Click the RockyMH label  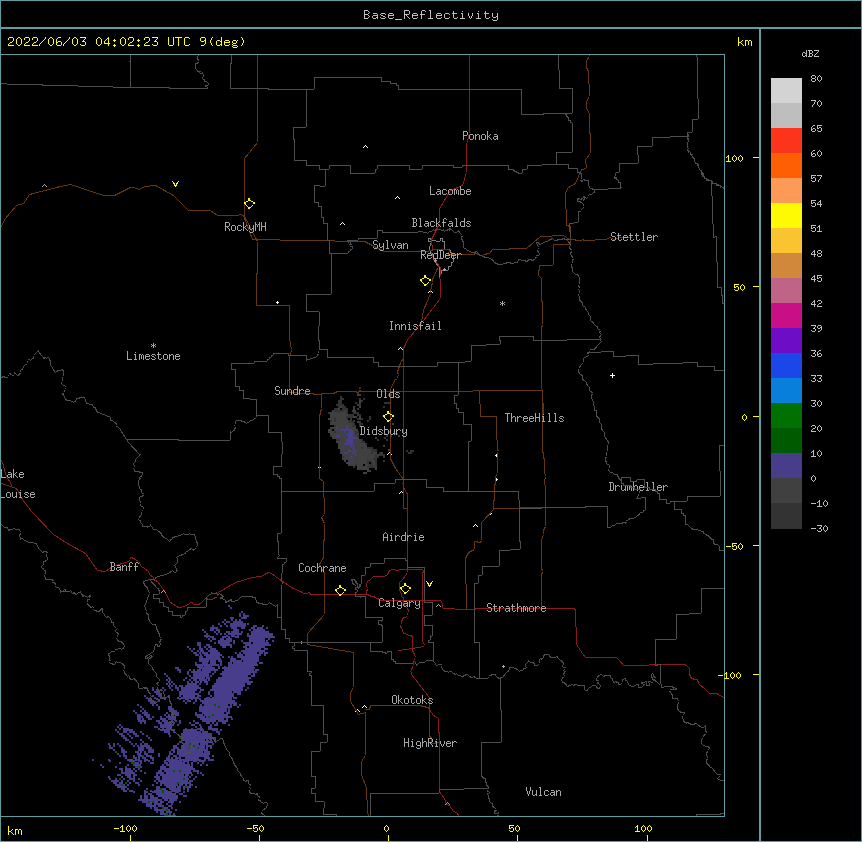point(245,227)
